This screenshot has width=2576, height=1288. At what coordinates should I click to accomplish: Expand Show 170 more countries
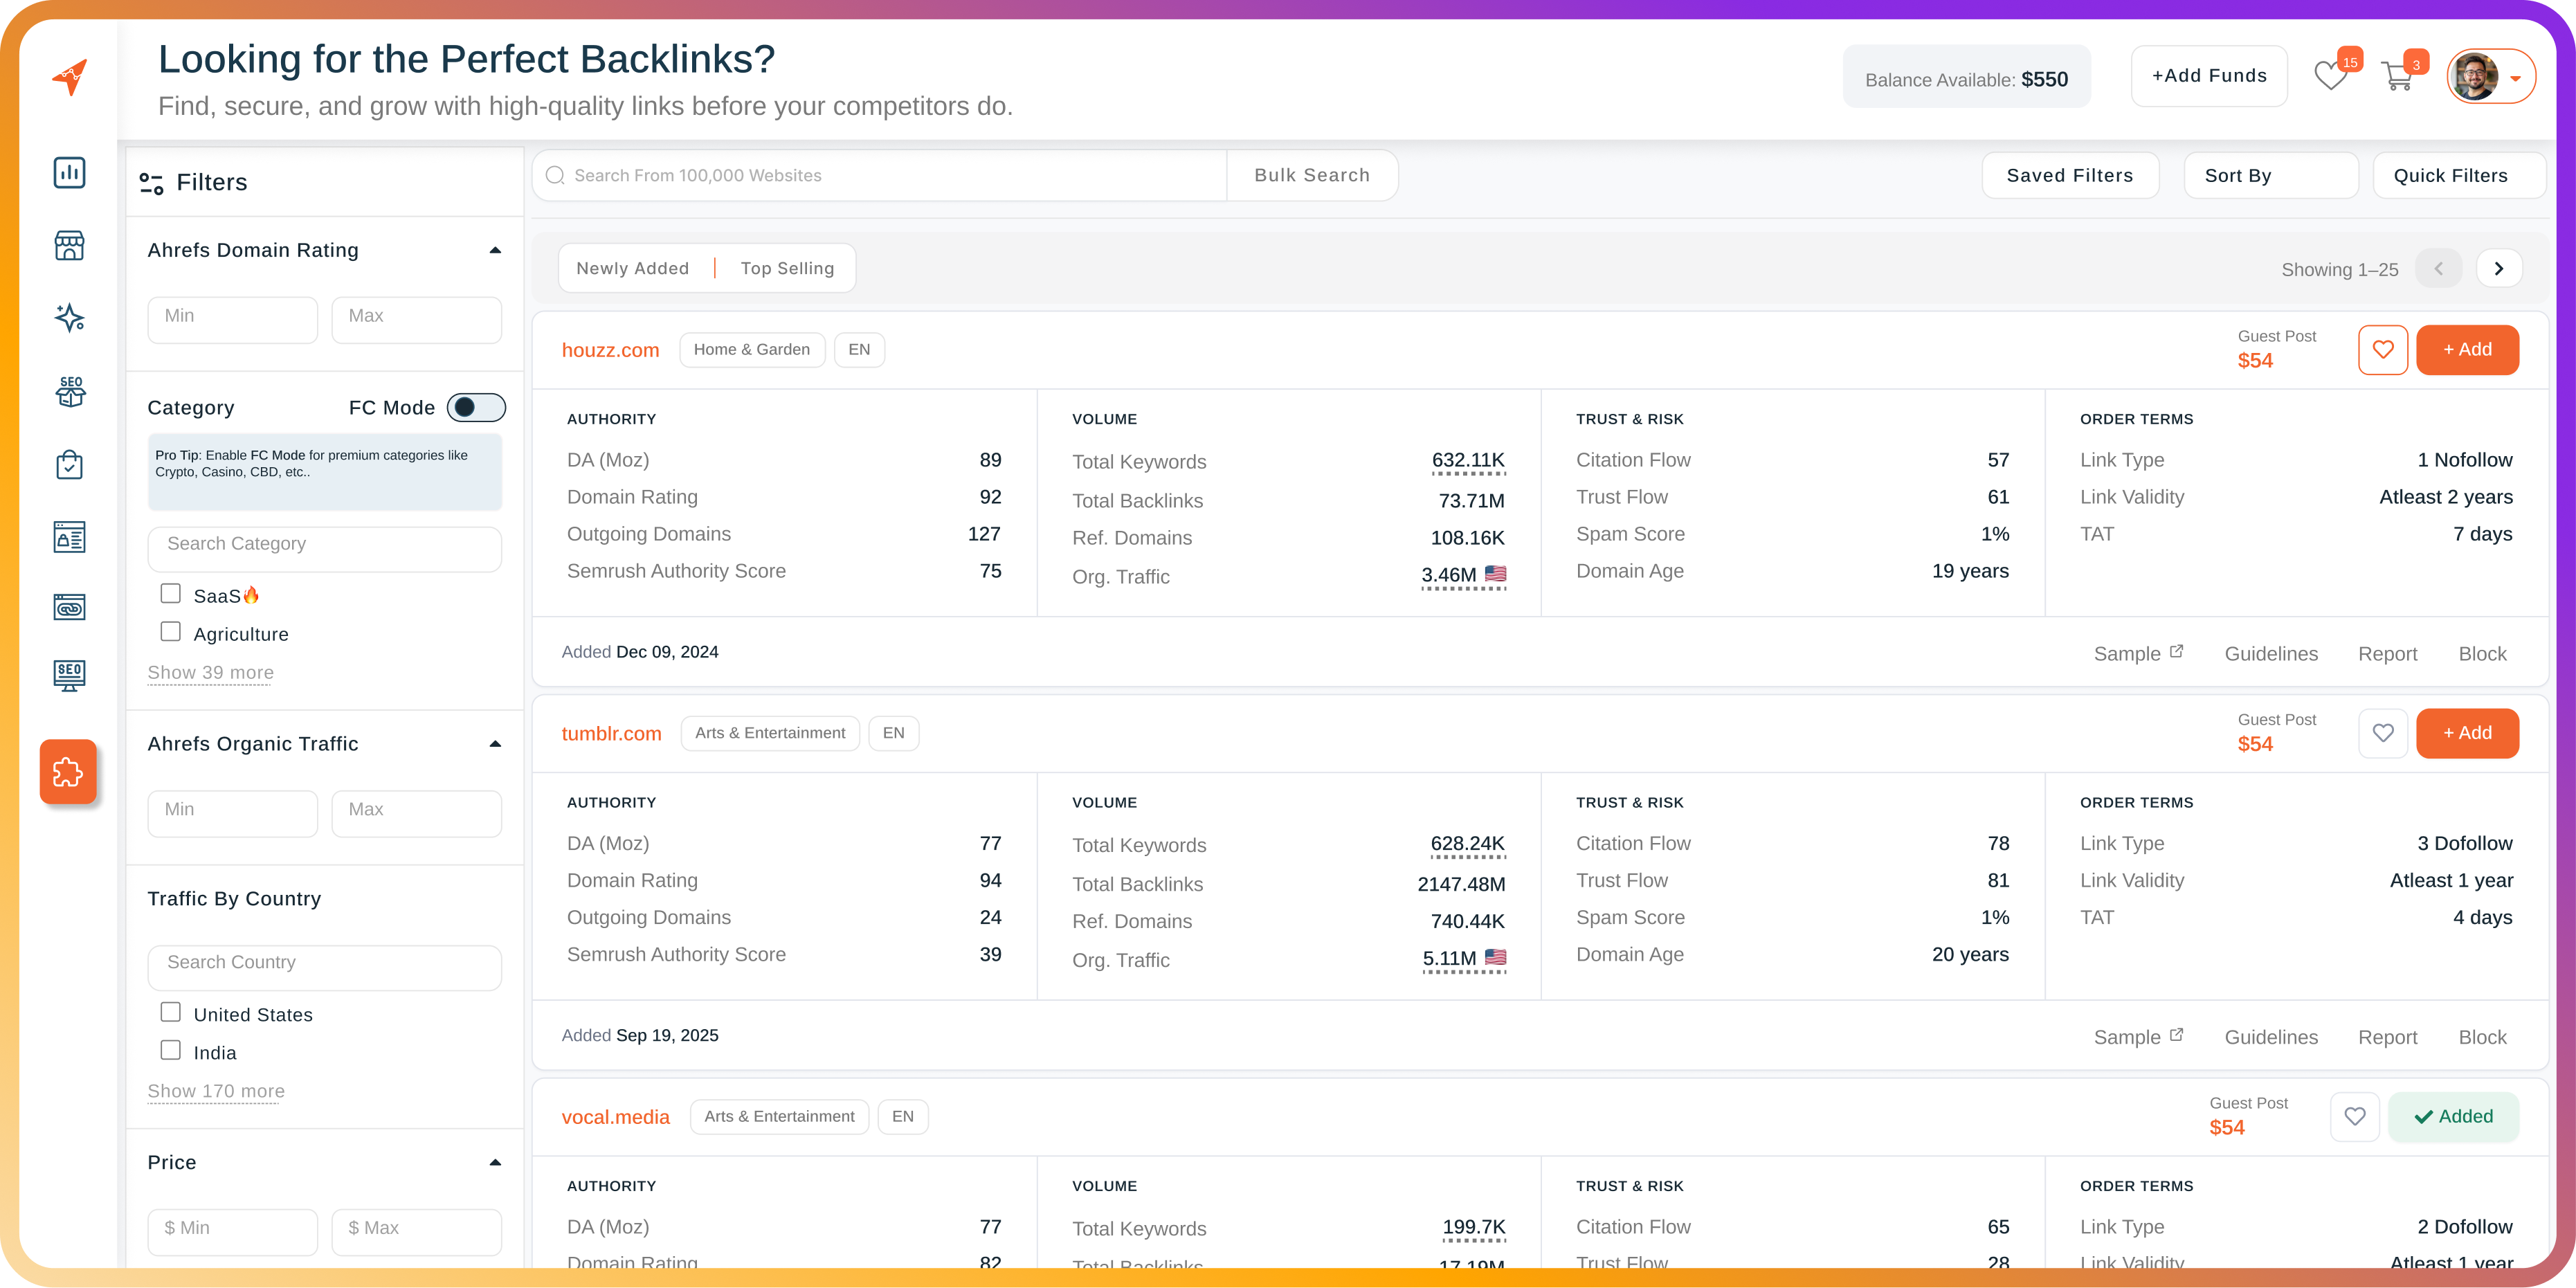[x=216, y=1092]
